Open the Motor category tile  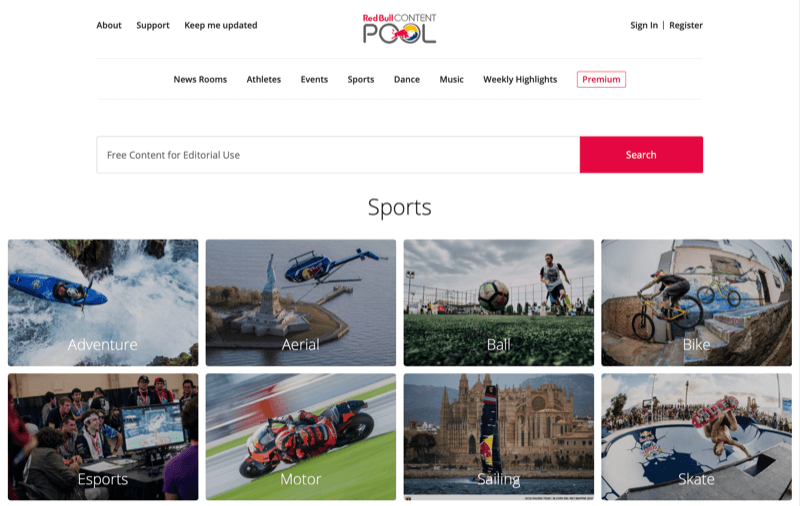pos(301,437)
